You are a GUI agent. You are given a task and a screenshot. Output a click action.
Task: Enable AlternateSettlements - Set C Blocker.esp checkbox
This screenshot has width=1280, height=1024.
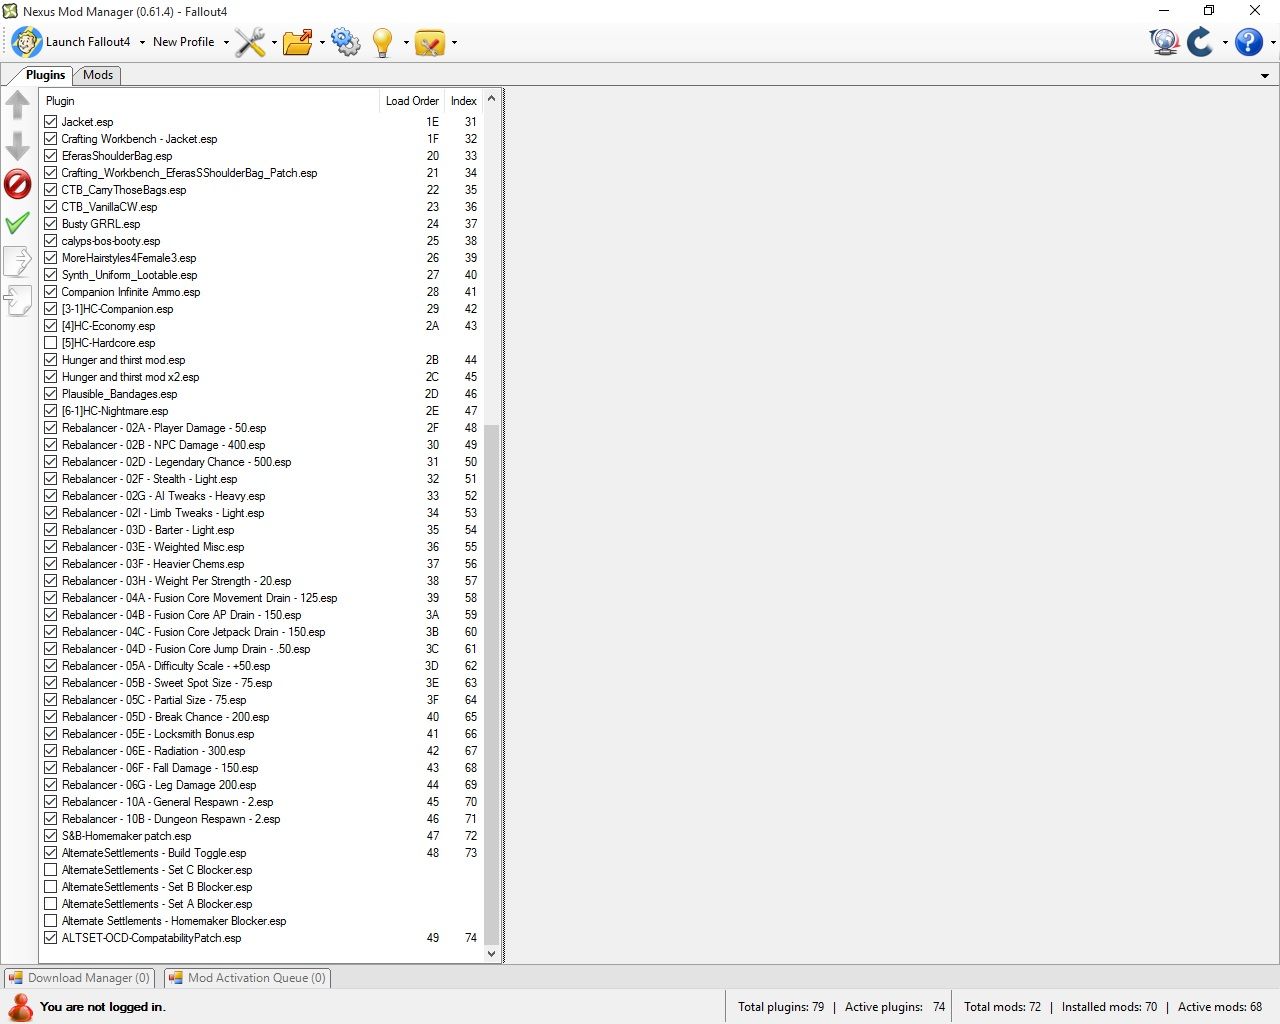pos(51,870)
